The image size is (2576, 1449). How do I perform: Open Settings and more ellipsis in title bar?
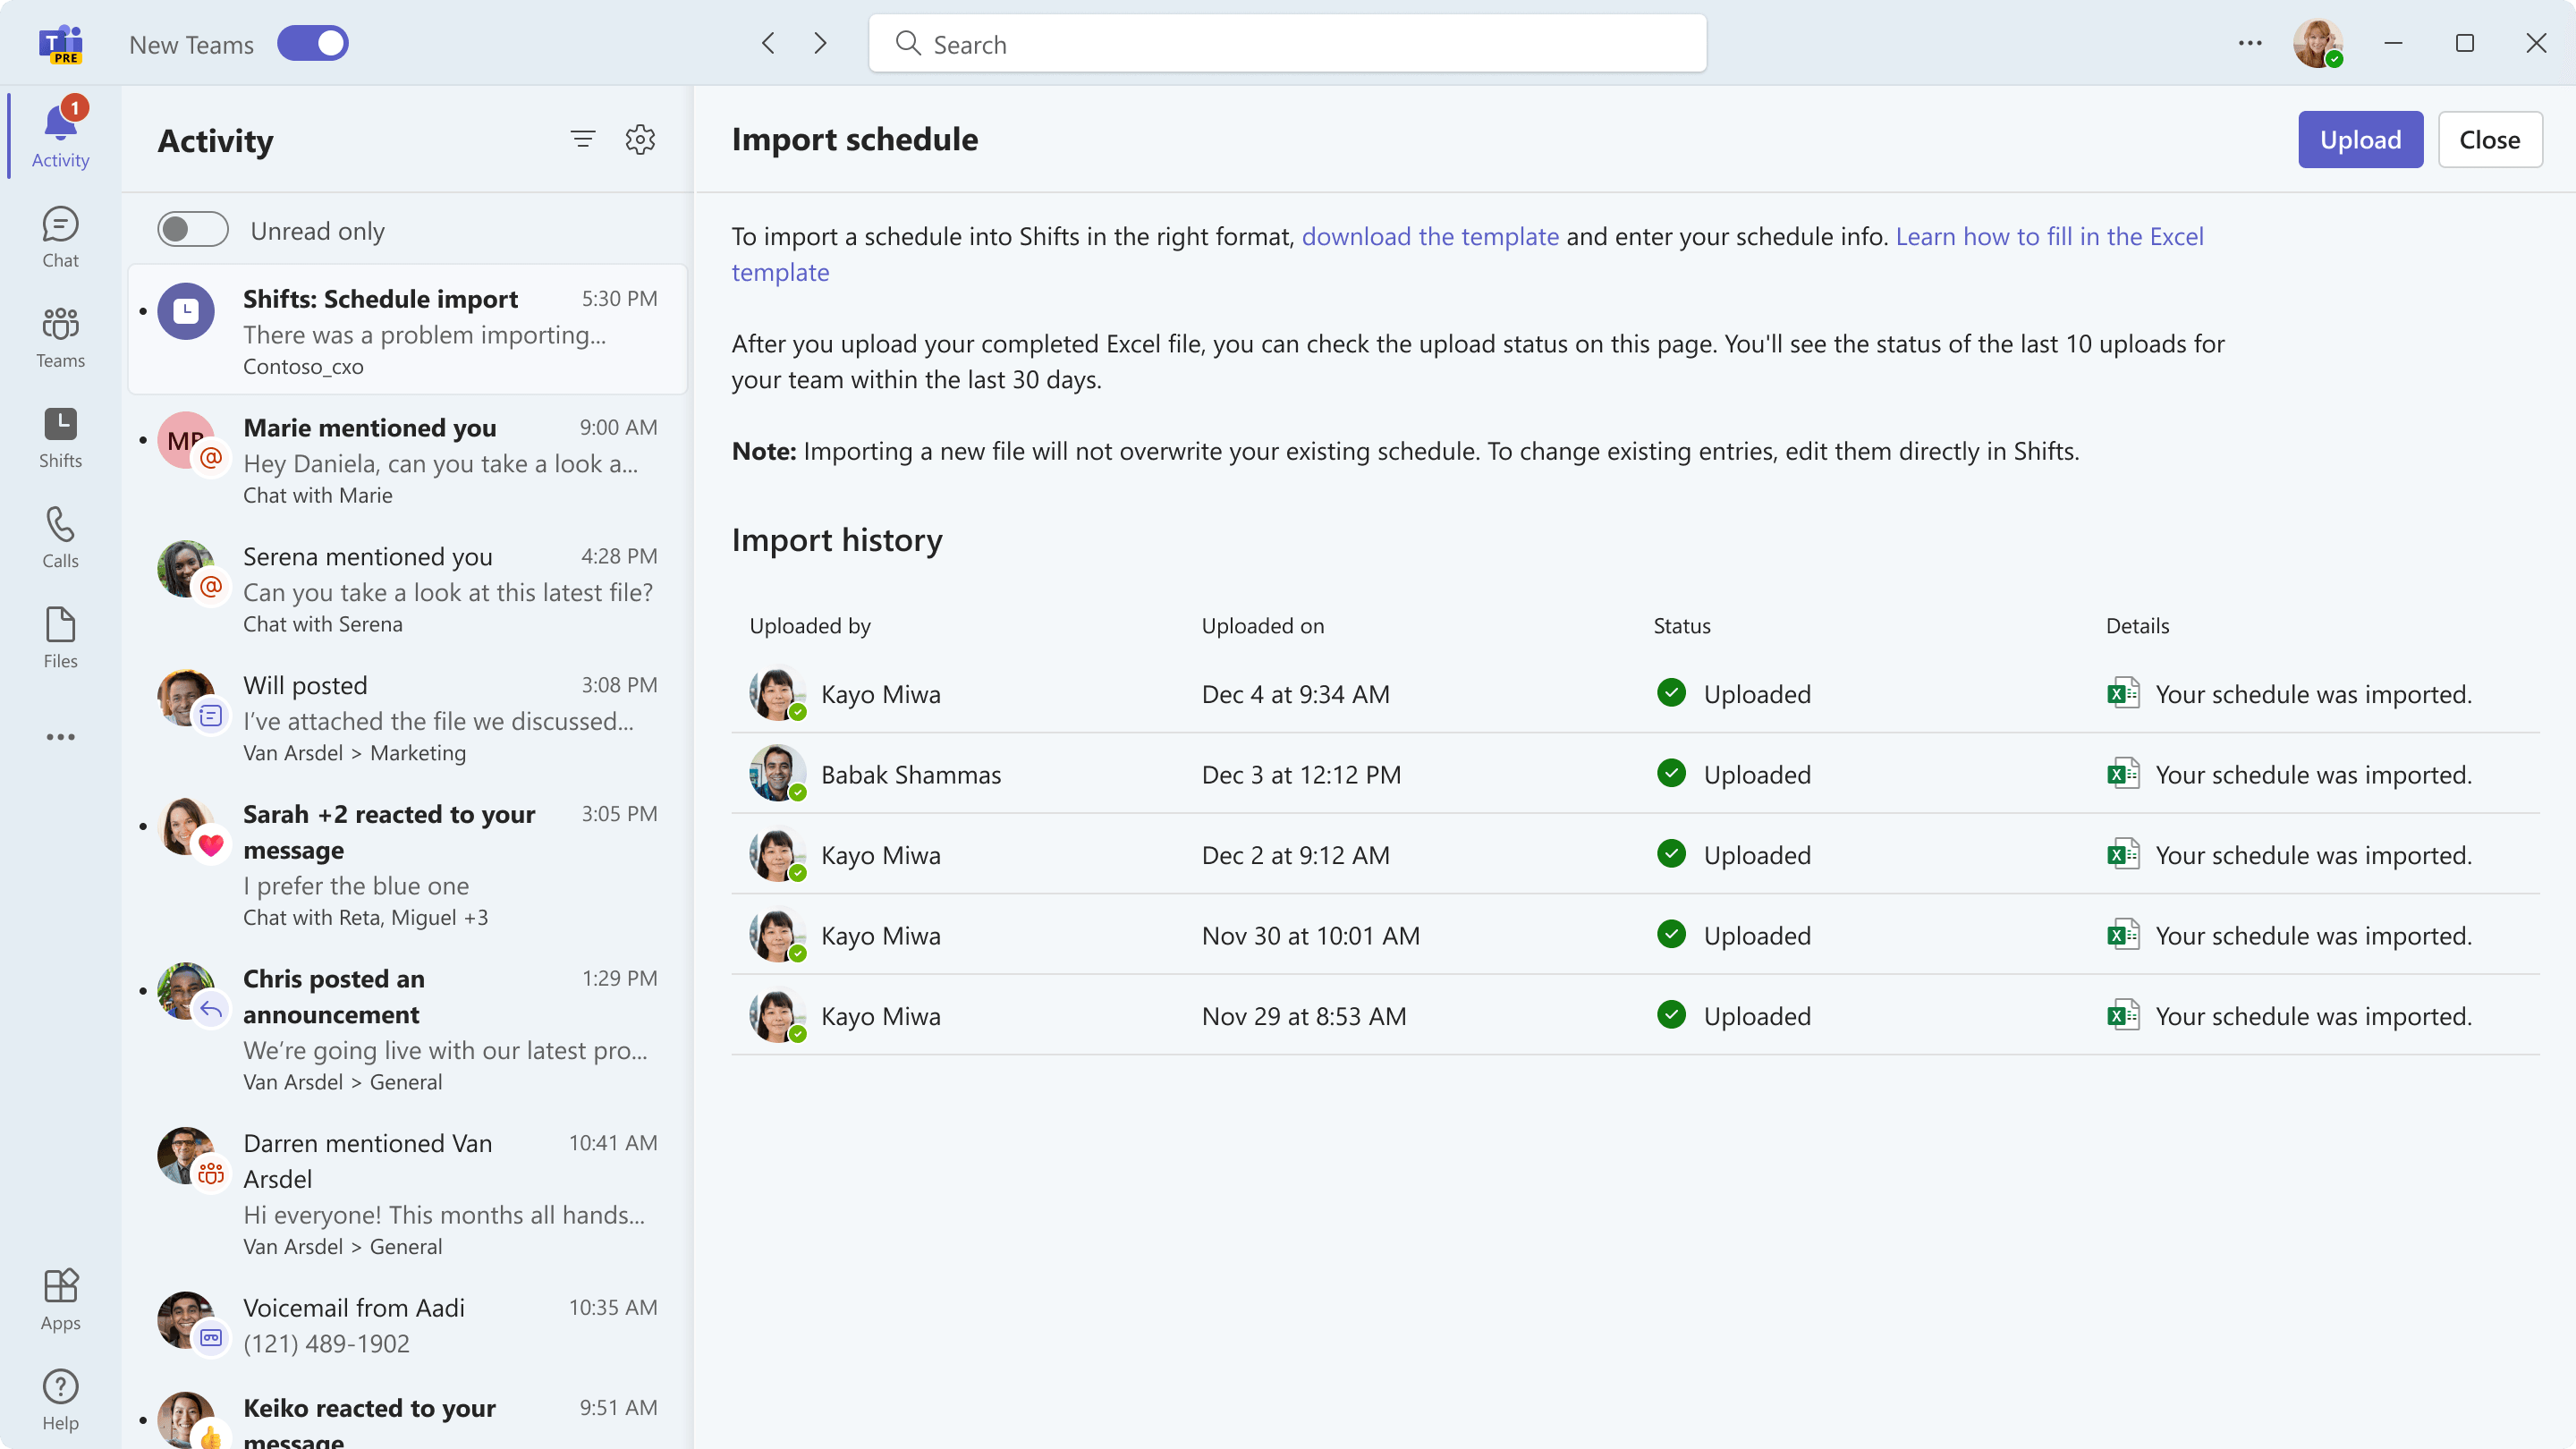(2250, 43)
